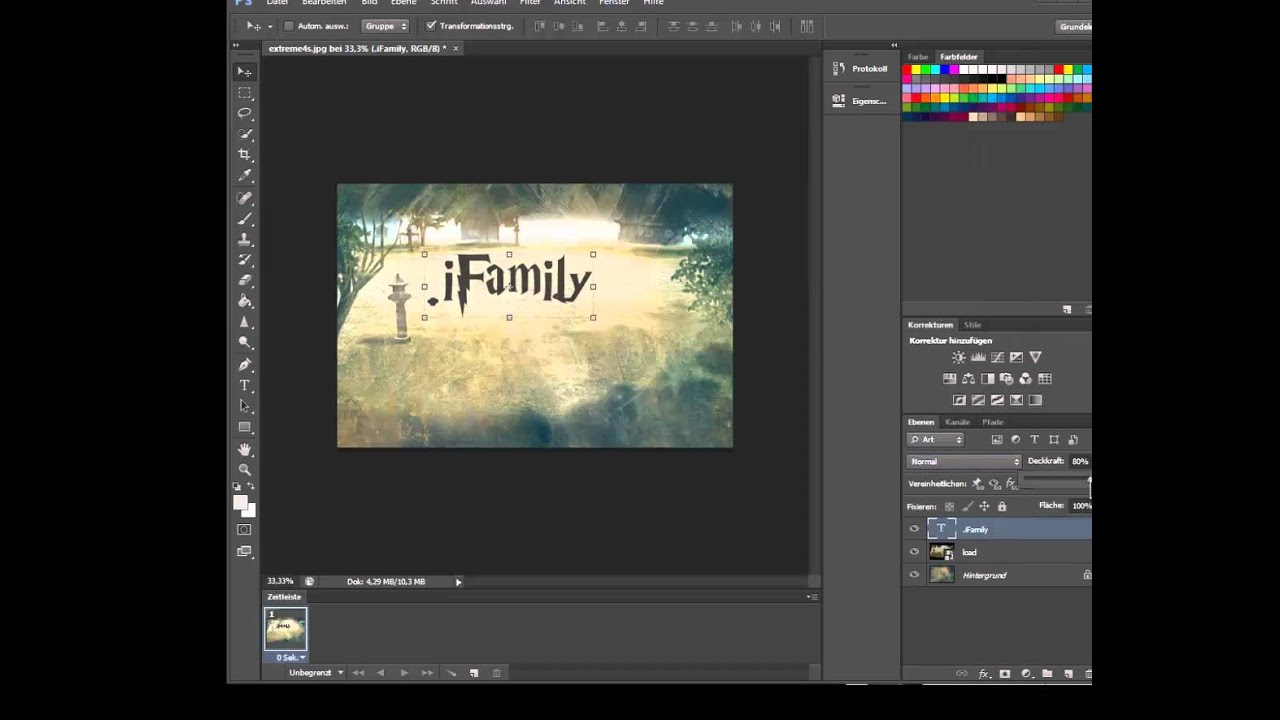Select the Quick Selection tool
The height and width of the screenshot is (720, 1280).
[x=245, y=134]
